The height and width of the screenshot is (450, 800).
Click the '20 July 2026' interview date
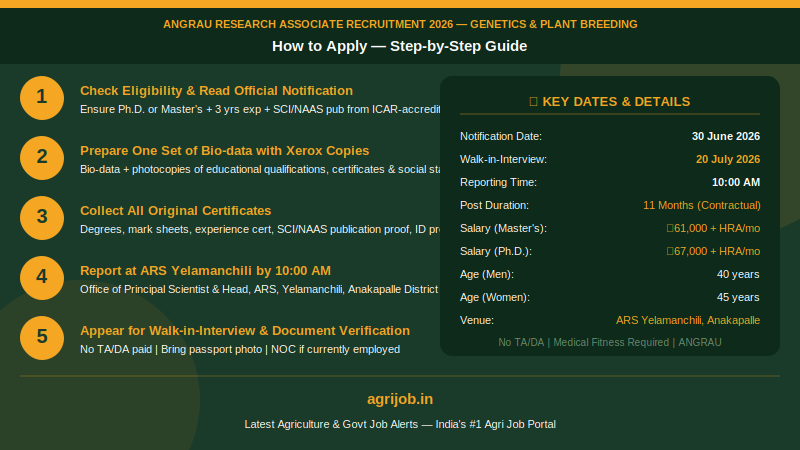[728, 159]
